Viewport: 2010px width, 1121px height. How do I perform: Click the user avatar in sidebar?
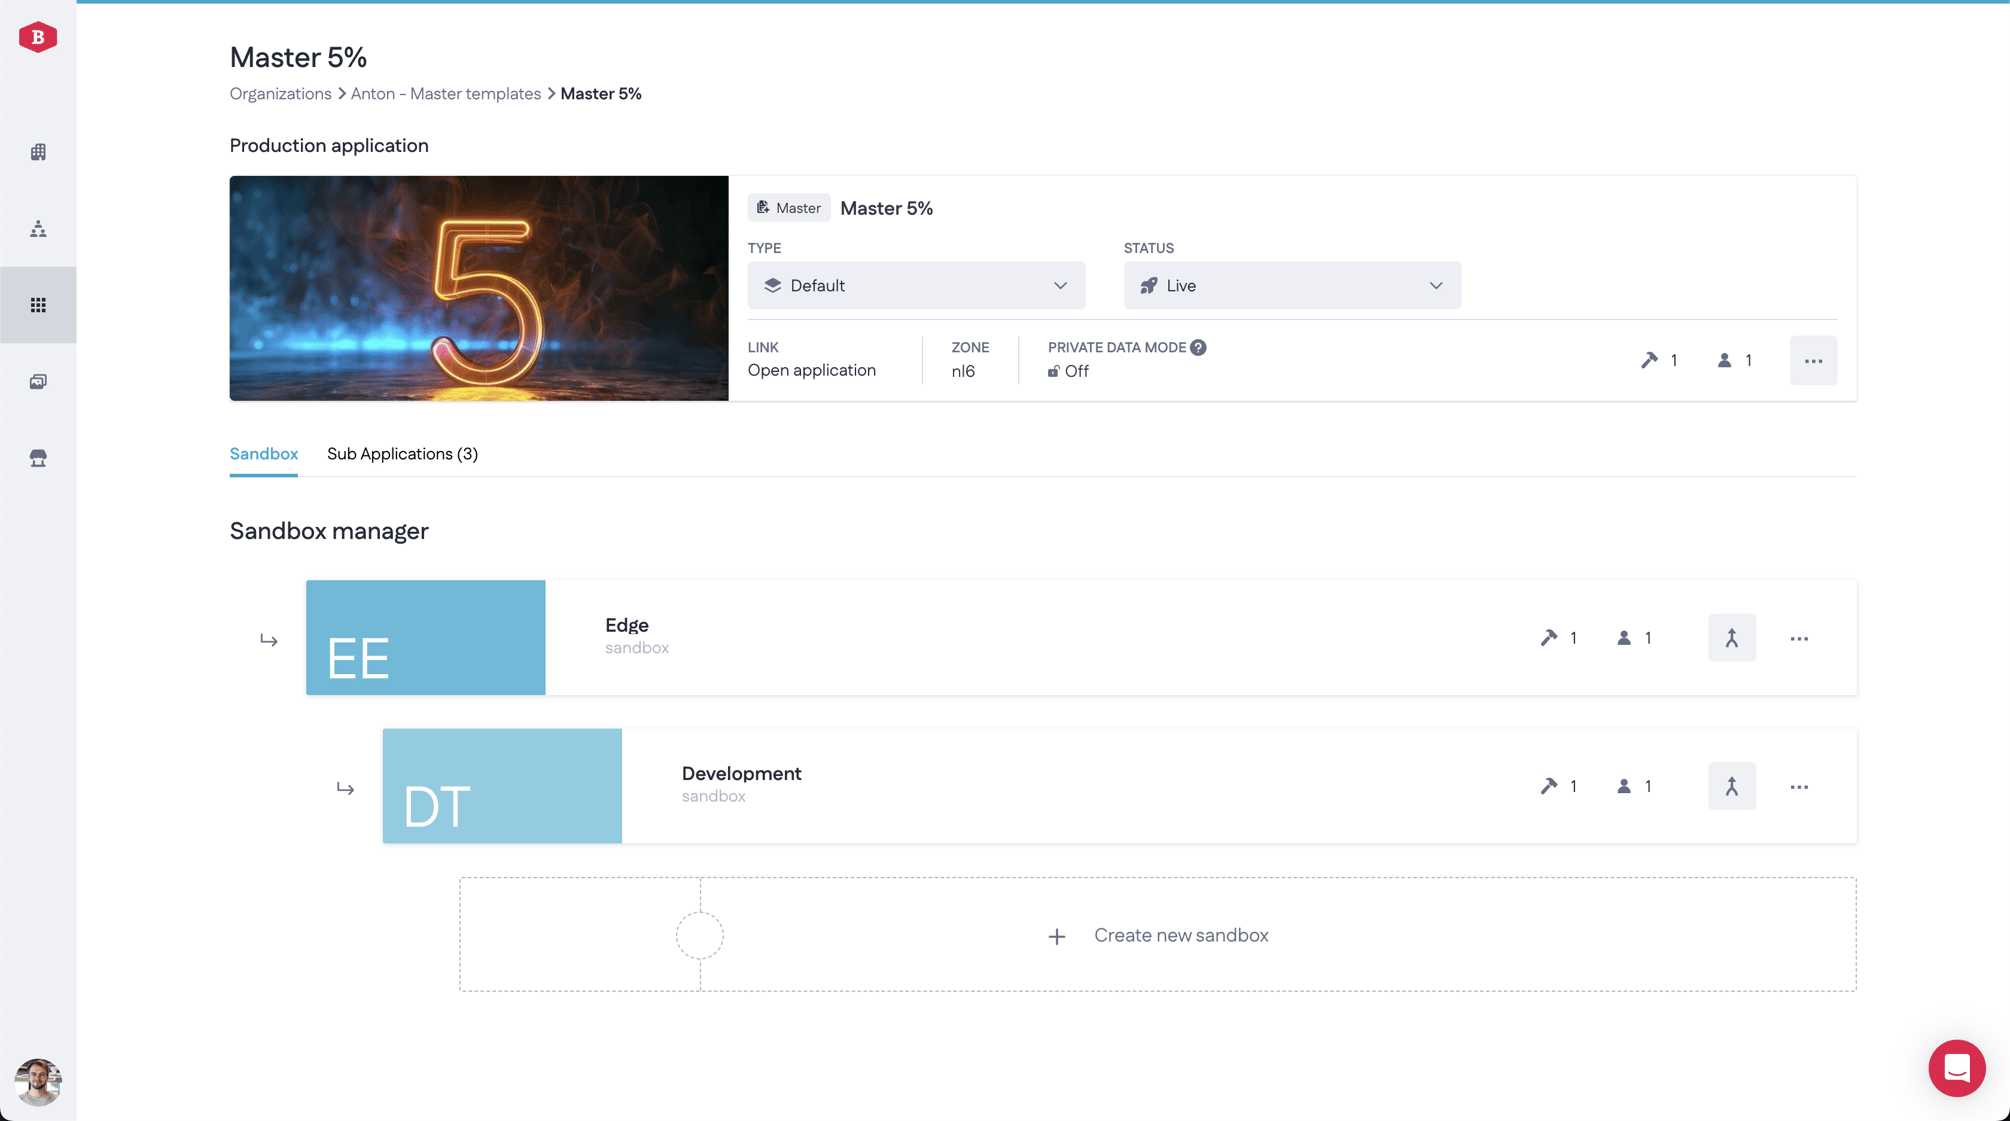[38, 1082]
